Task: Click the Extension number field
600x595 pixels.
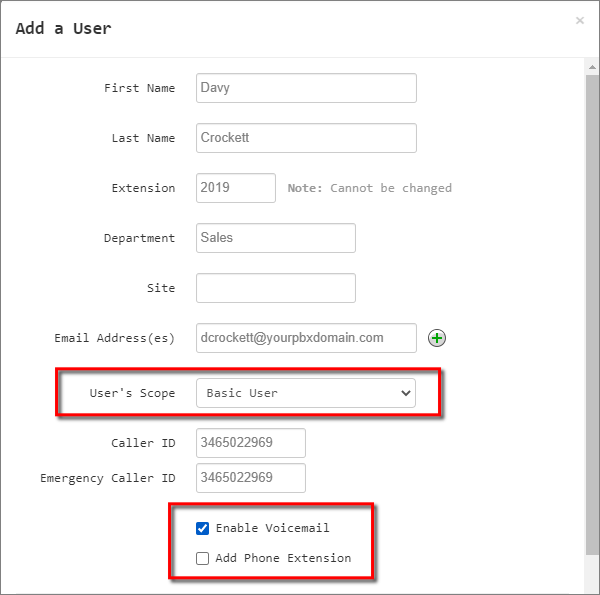Action: pos(236,188)
